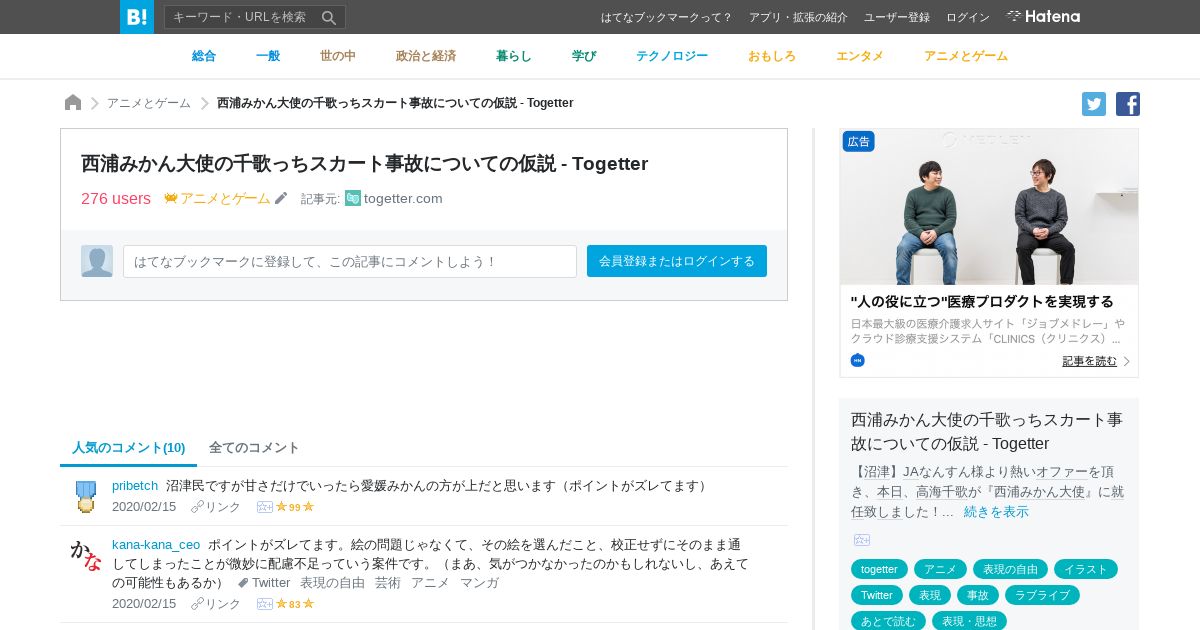Click リンク permalink on pribetch's comment
1200x630 pixels.
tap(216, 507)
